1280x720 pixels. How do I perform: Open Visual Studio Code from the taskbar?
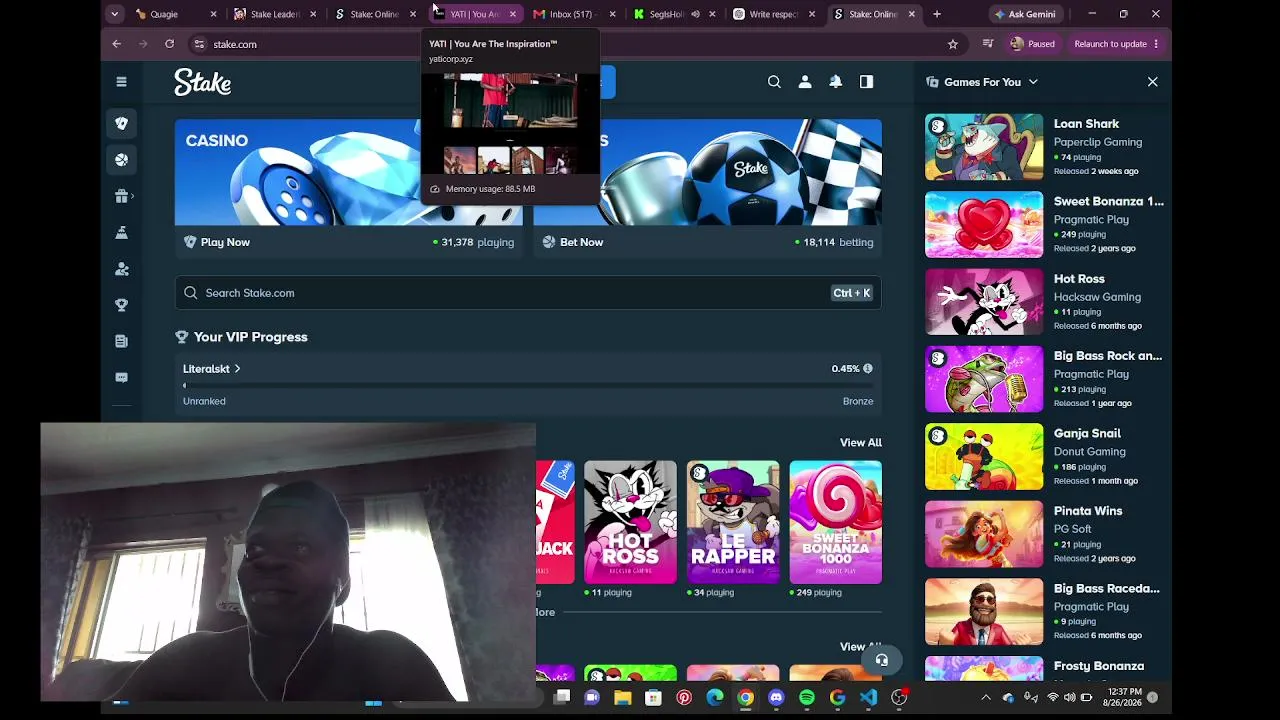click(x=868, y=698)
